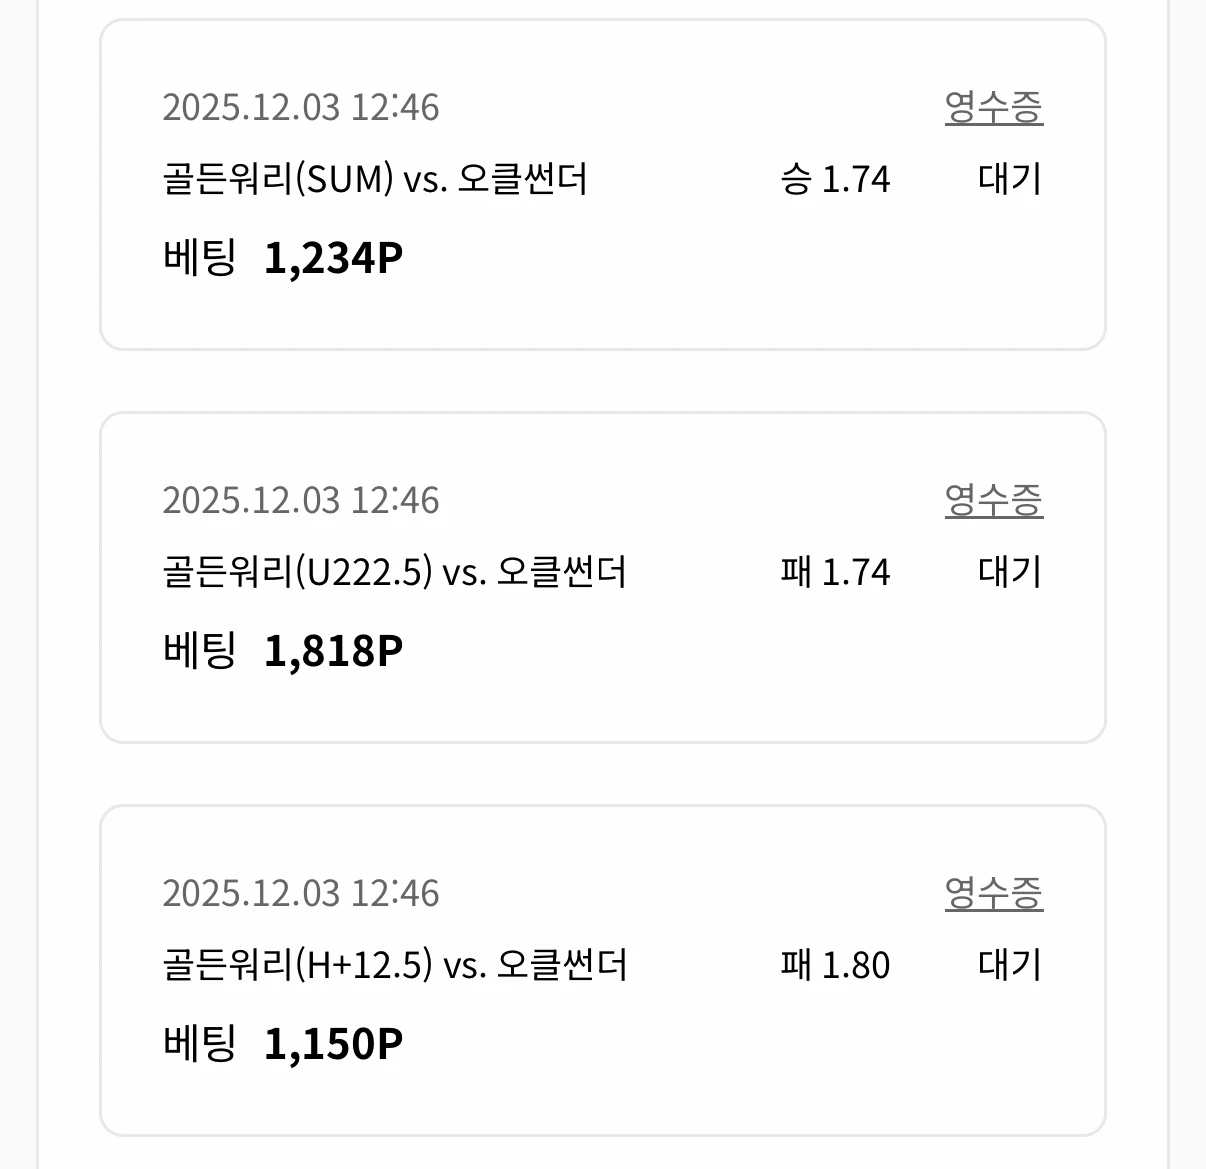This screenshot has height=1169, width=1206.
Task: Click the 대기 status on the second bet card
Action: [1009, 572]
